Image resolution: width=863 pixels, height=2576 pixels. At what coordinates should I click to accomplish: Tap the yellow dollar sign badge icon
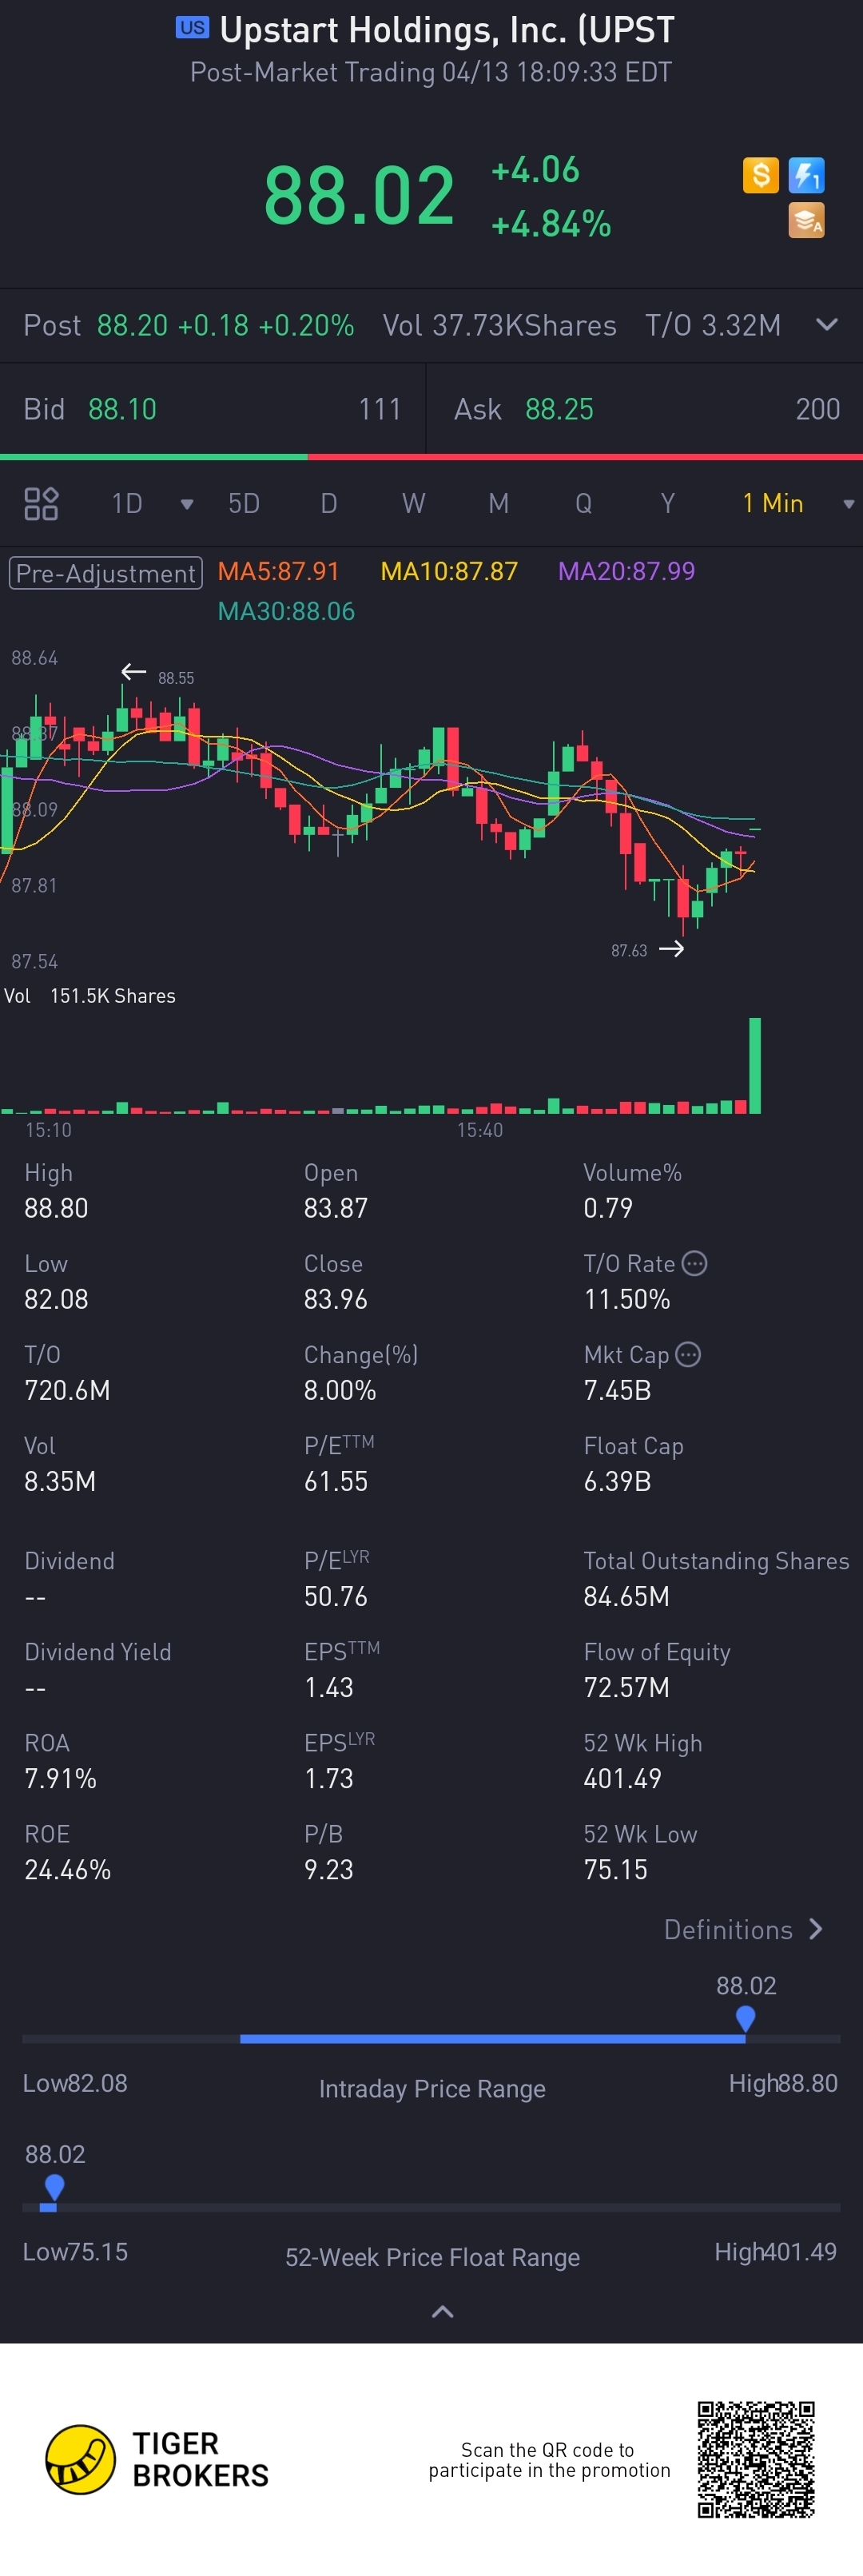tap(760, 175)
